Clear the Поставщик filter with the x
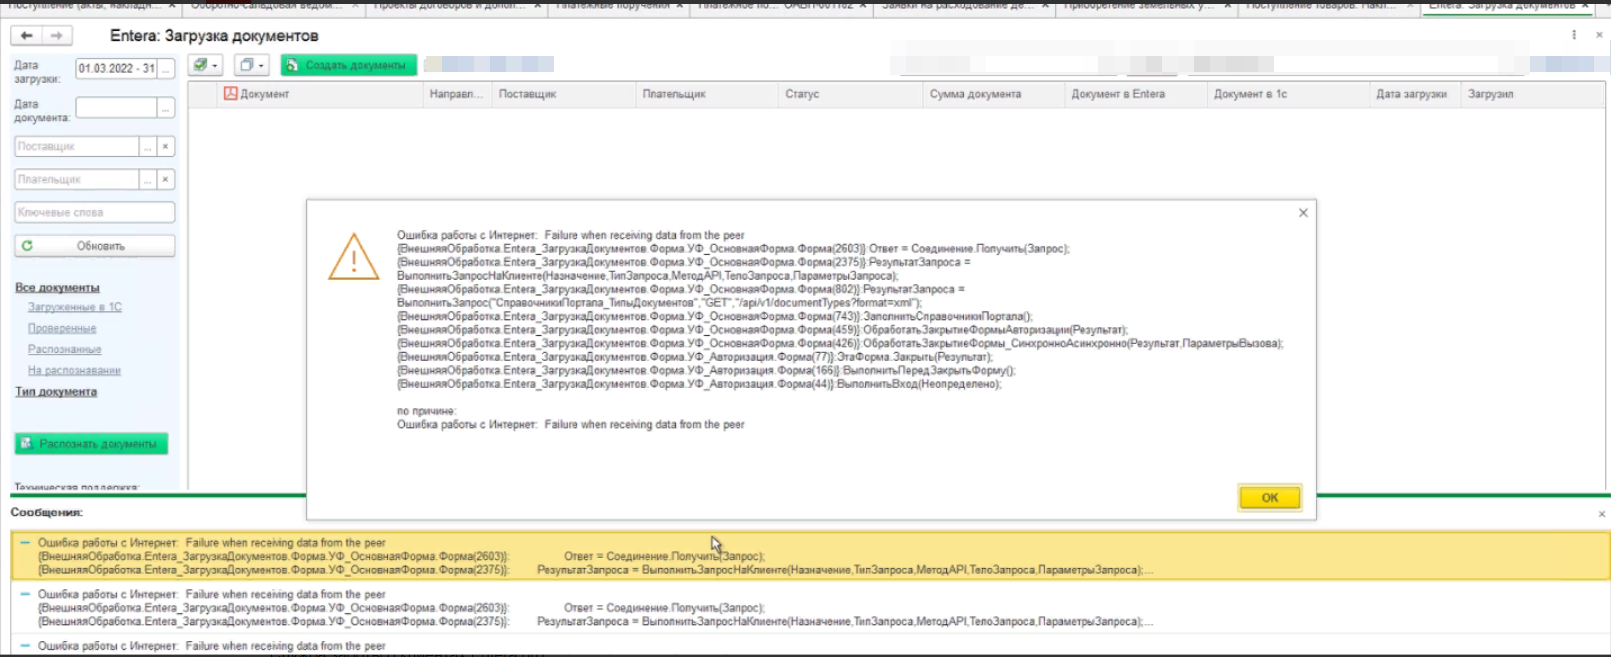 [x=166, y=146]
